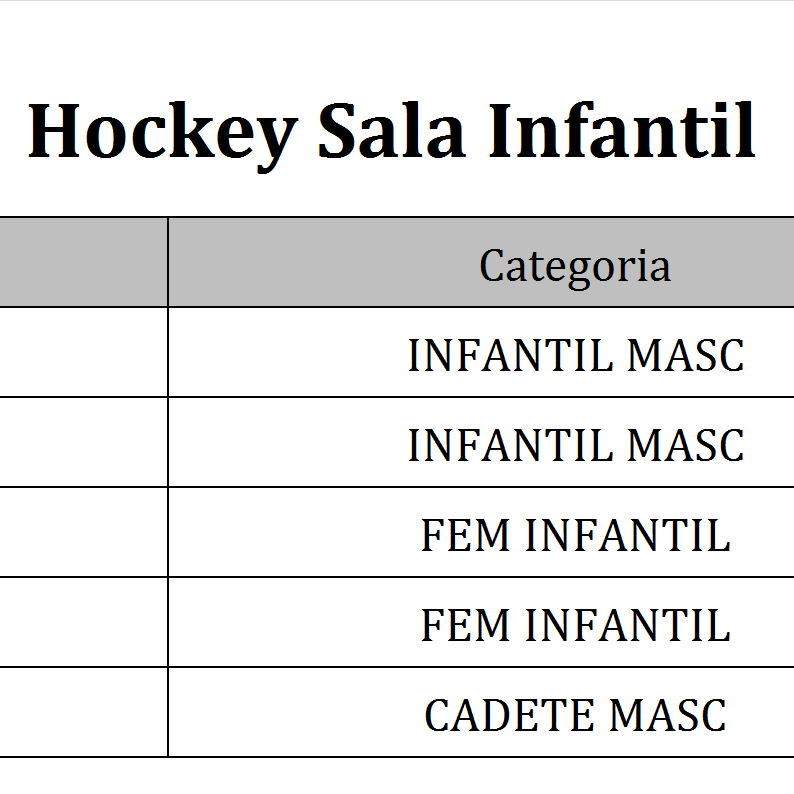Click the second FEM INFANTIL cell
This screenshot has height=794, width=794.
click(x=576, y=626)
